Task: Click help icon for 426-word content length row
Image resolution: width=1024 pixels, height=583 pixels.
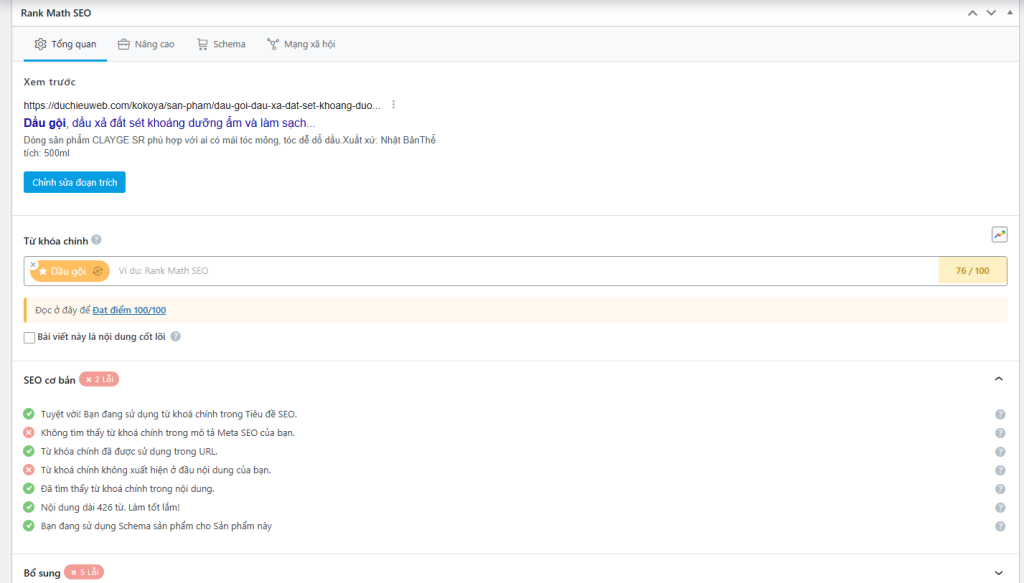Action: pos(1000,507)
